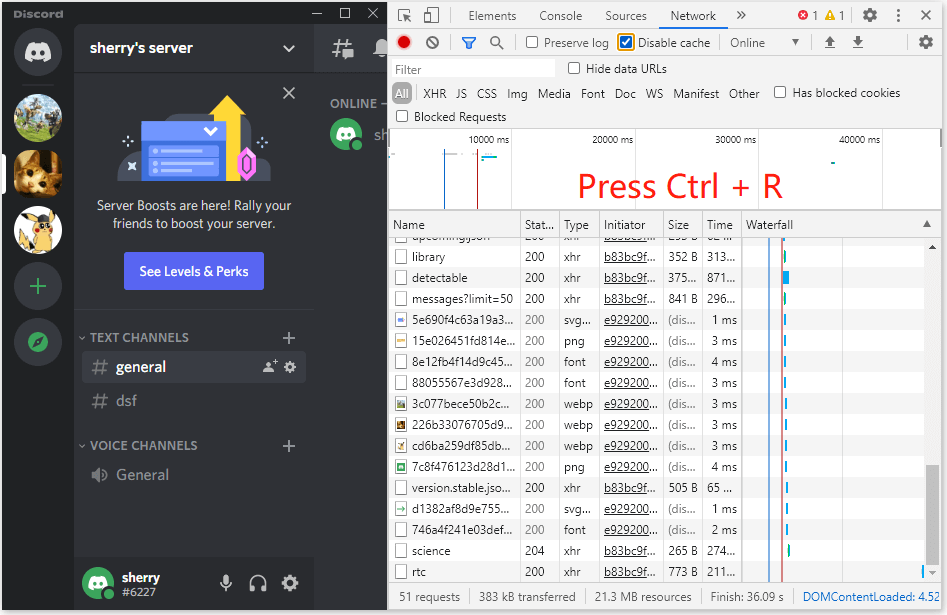The image size is (947, 615).
Task: Create a new voice channel
Action: [x=289, y=446]
